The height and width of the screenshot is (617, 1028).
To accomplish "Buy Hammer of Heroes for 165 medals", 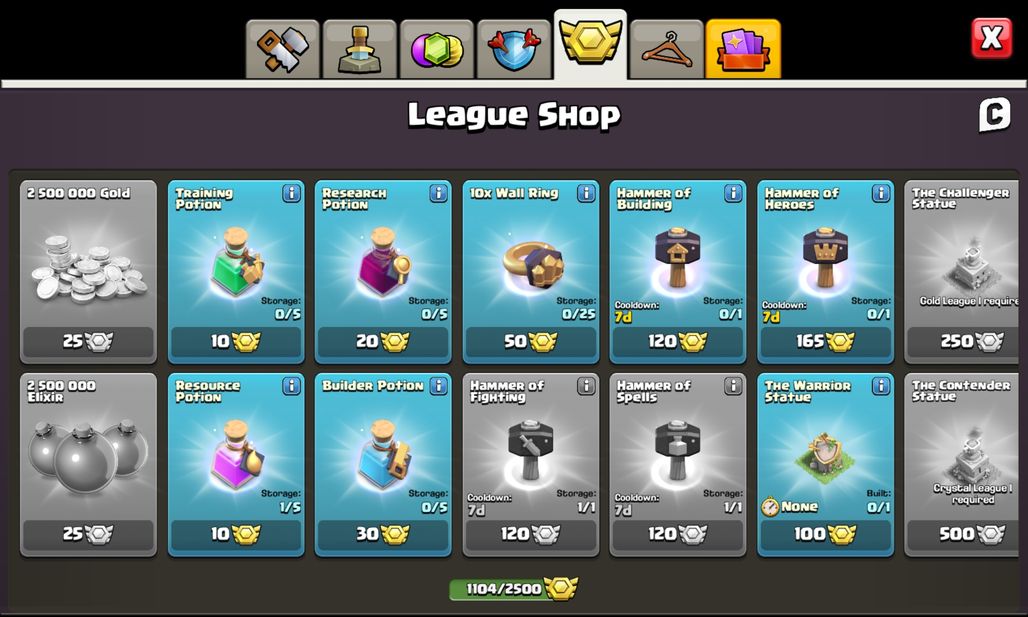I will 825,342.
